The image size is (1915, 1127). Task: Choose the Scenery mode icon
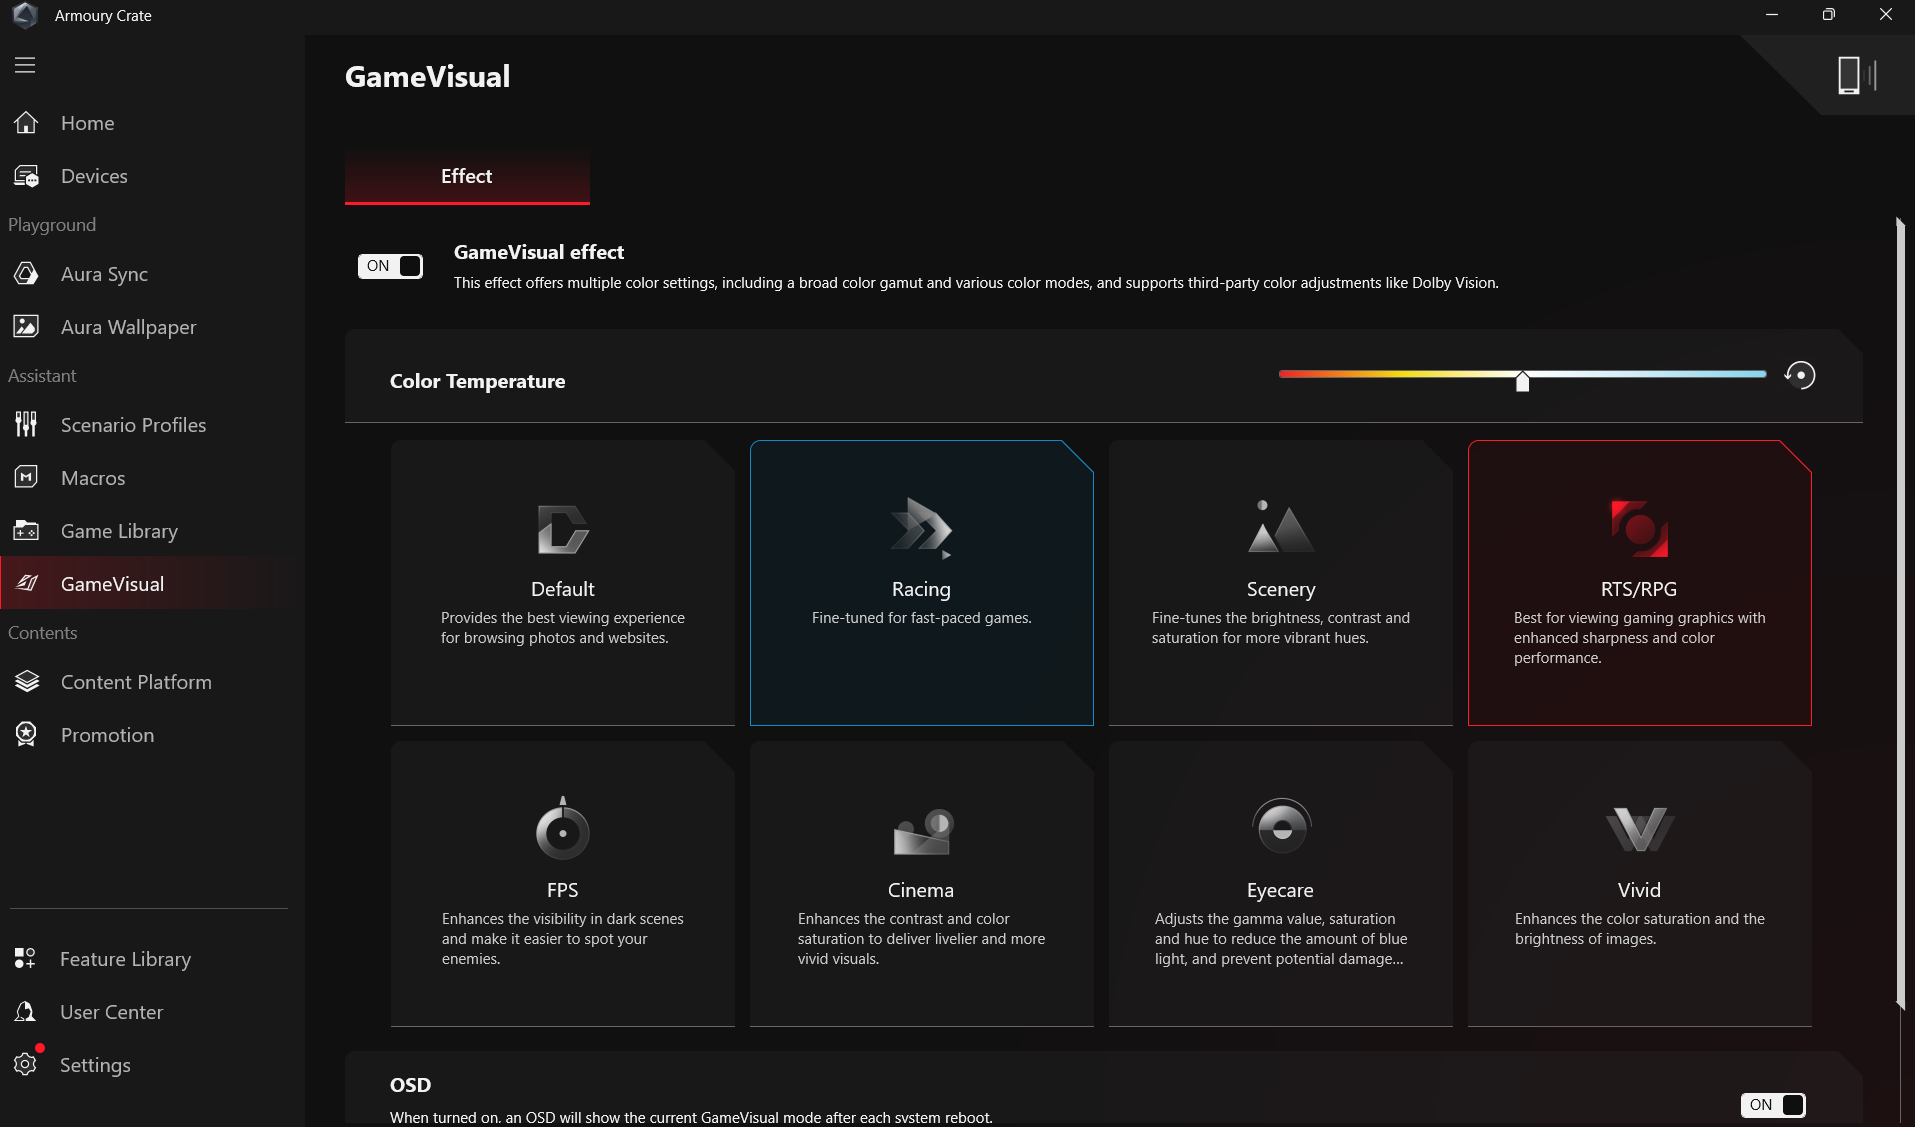(x=1280, y=527)
